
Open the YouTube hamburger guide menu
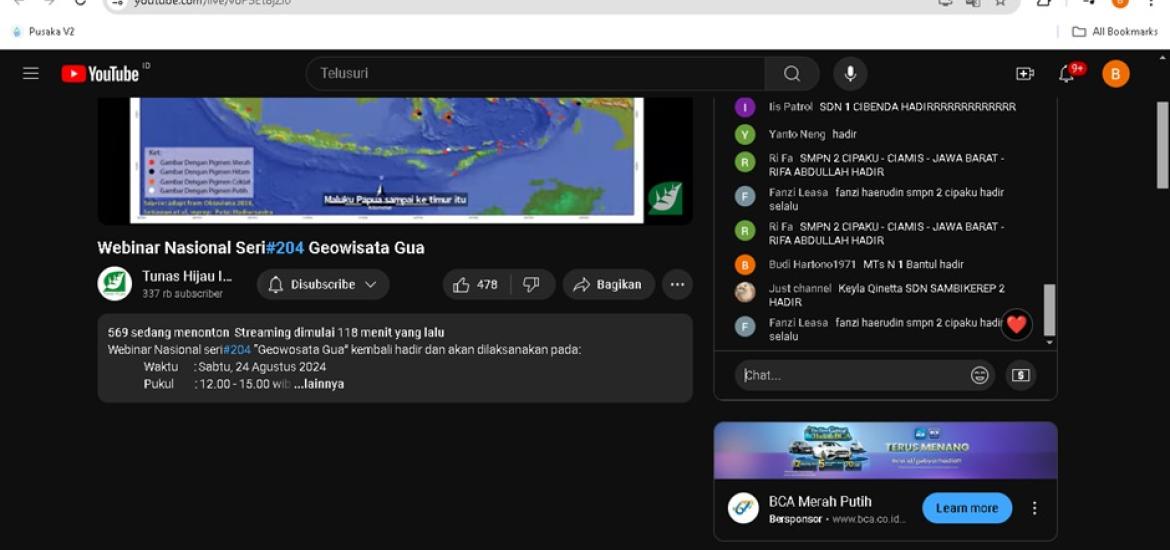click(31, 73)
